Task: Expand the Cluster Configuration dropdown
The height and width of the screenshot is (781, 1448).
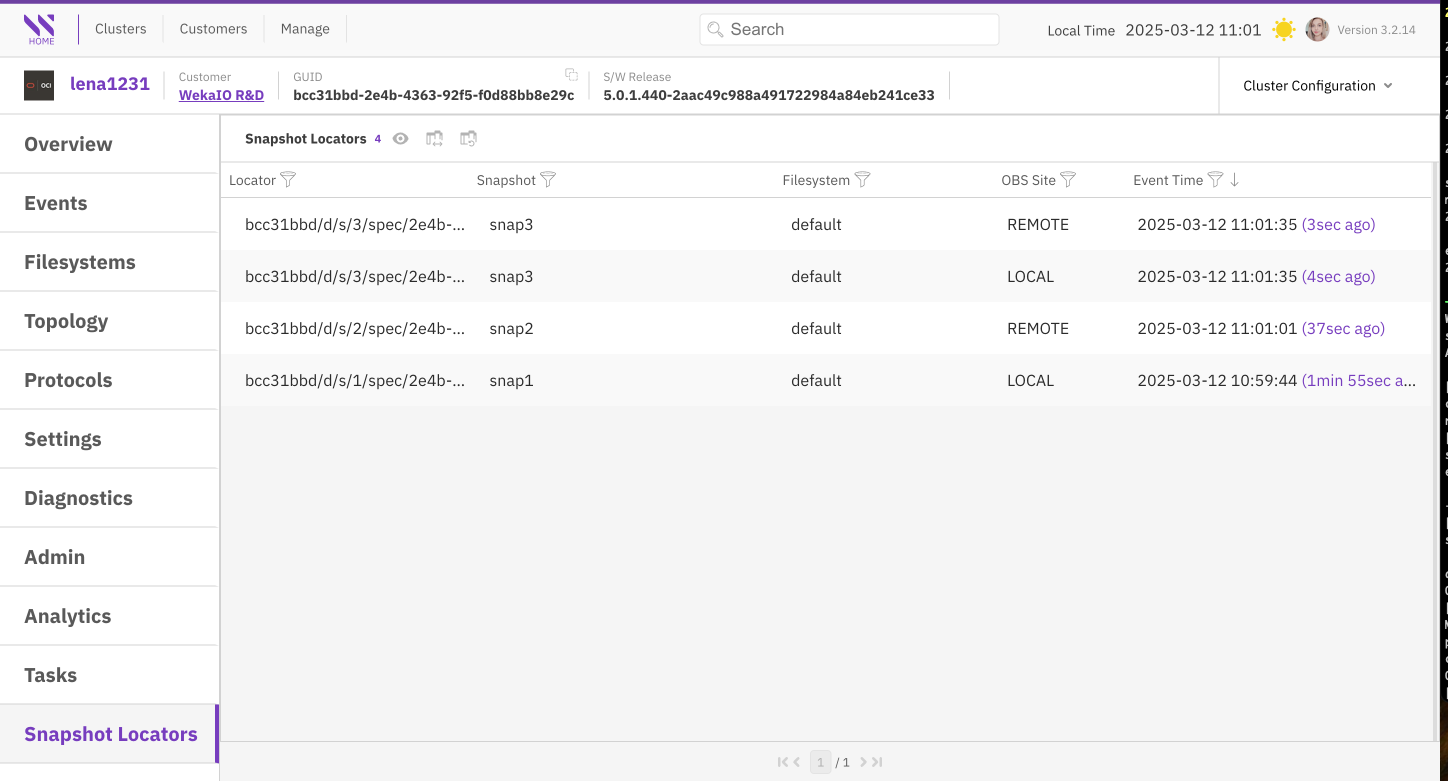Action: 1317,86
